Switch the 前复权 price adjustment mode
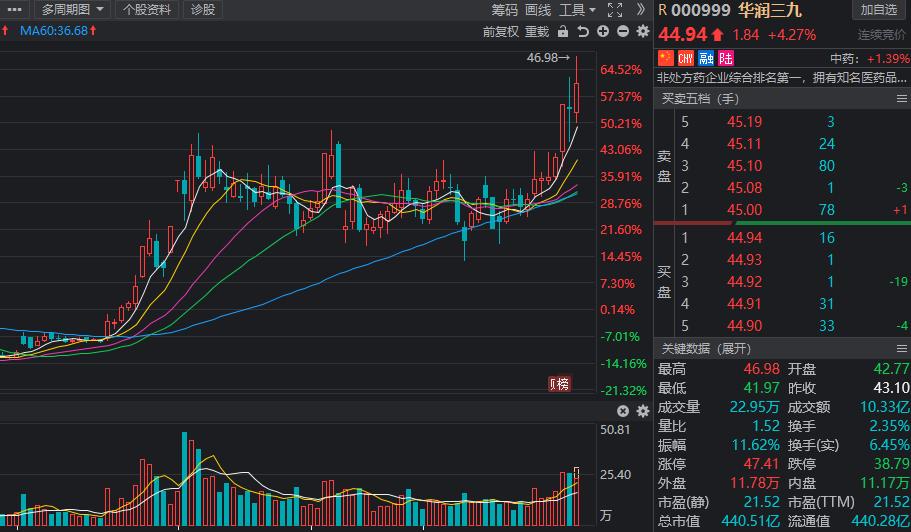 (500, 31)
